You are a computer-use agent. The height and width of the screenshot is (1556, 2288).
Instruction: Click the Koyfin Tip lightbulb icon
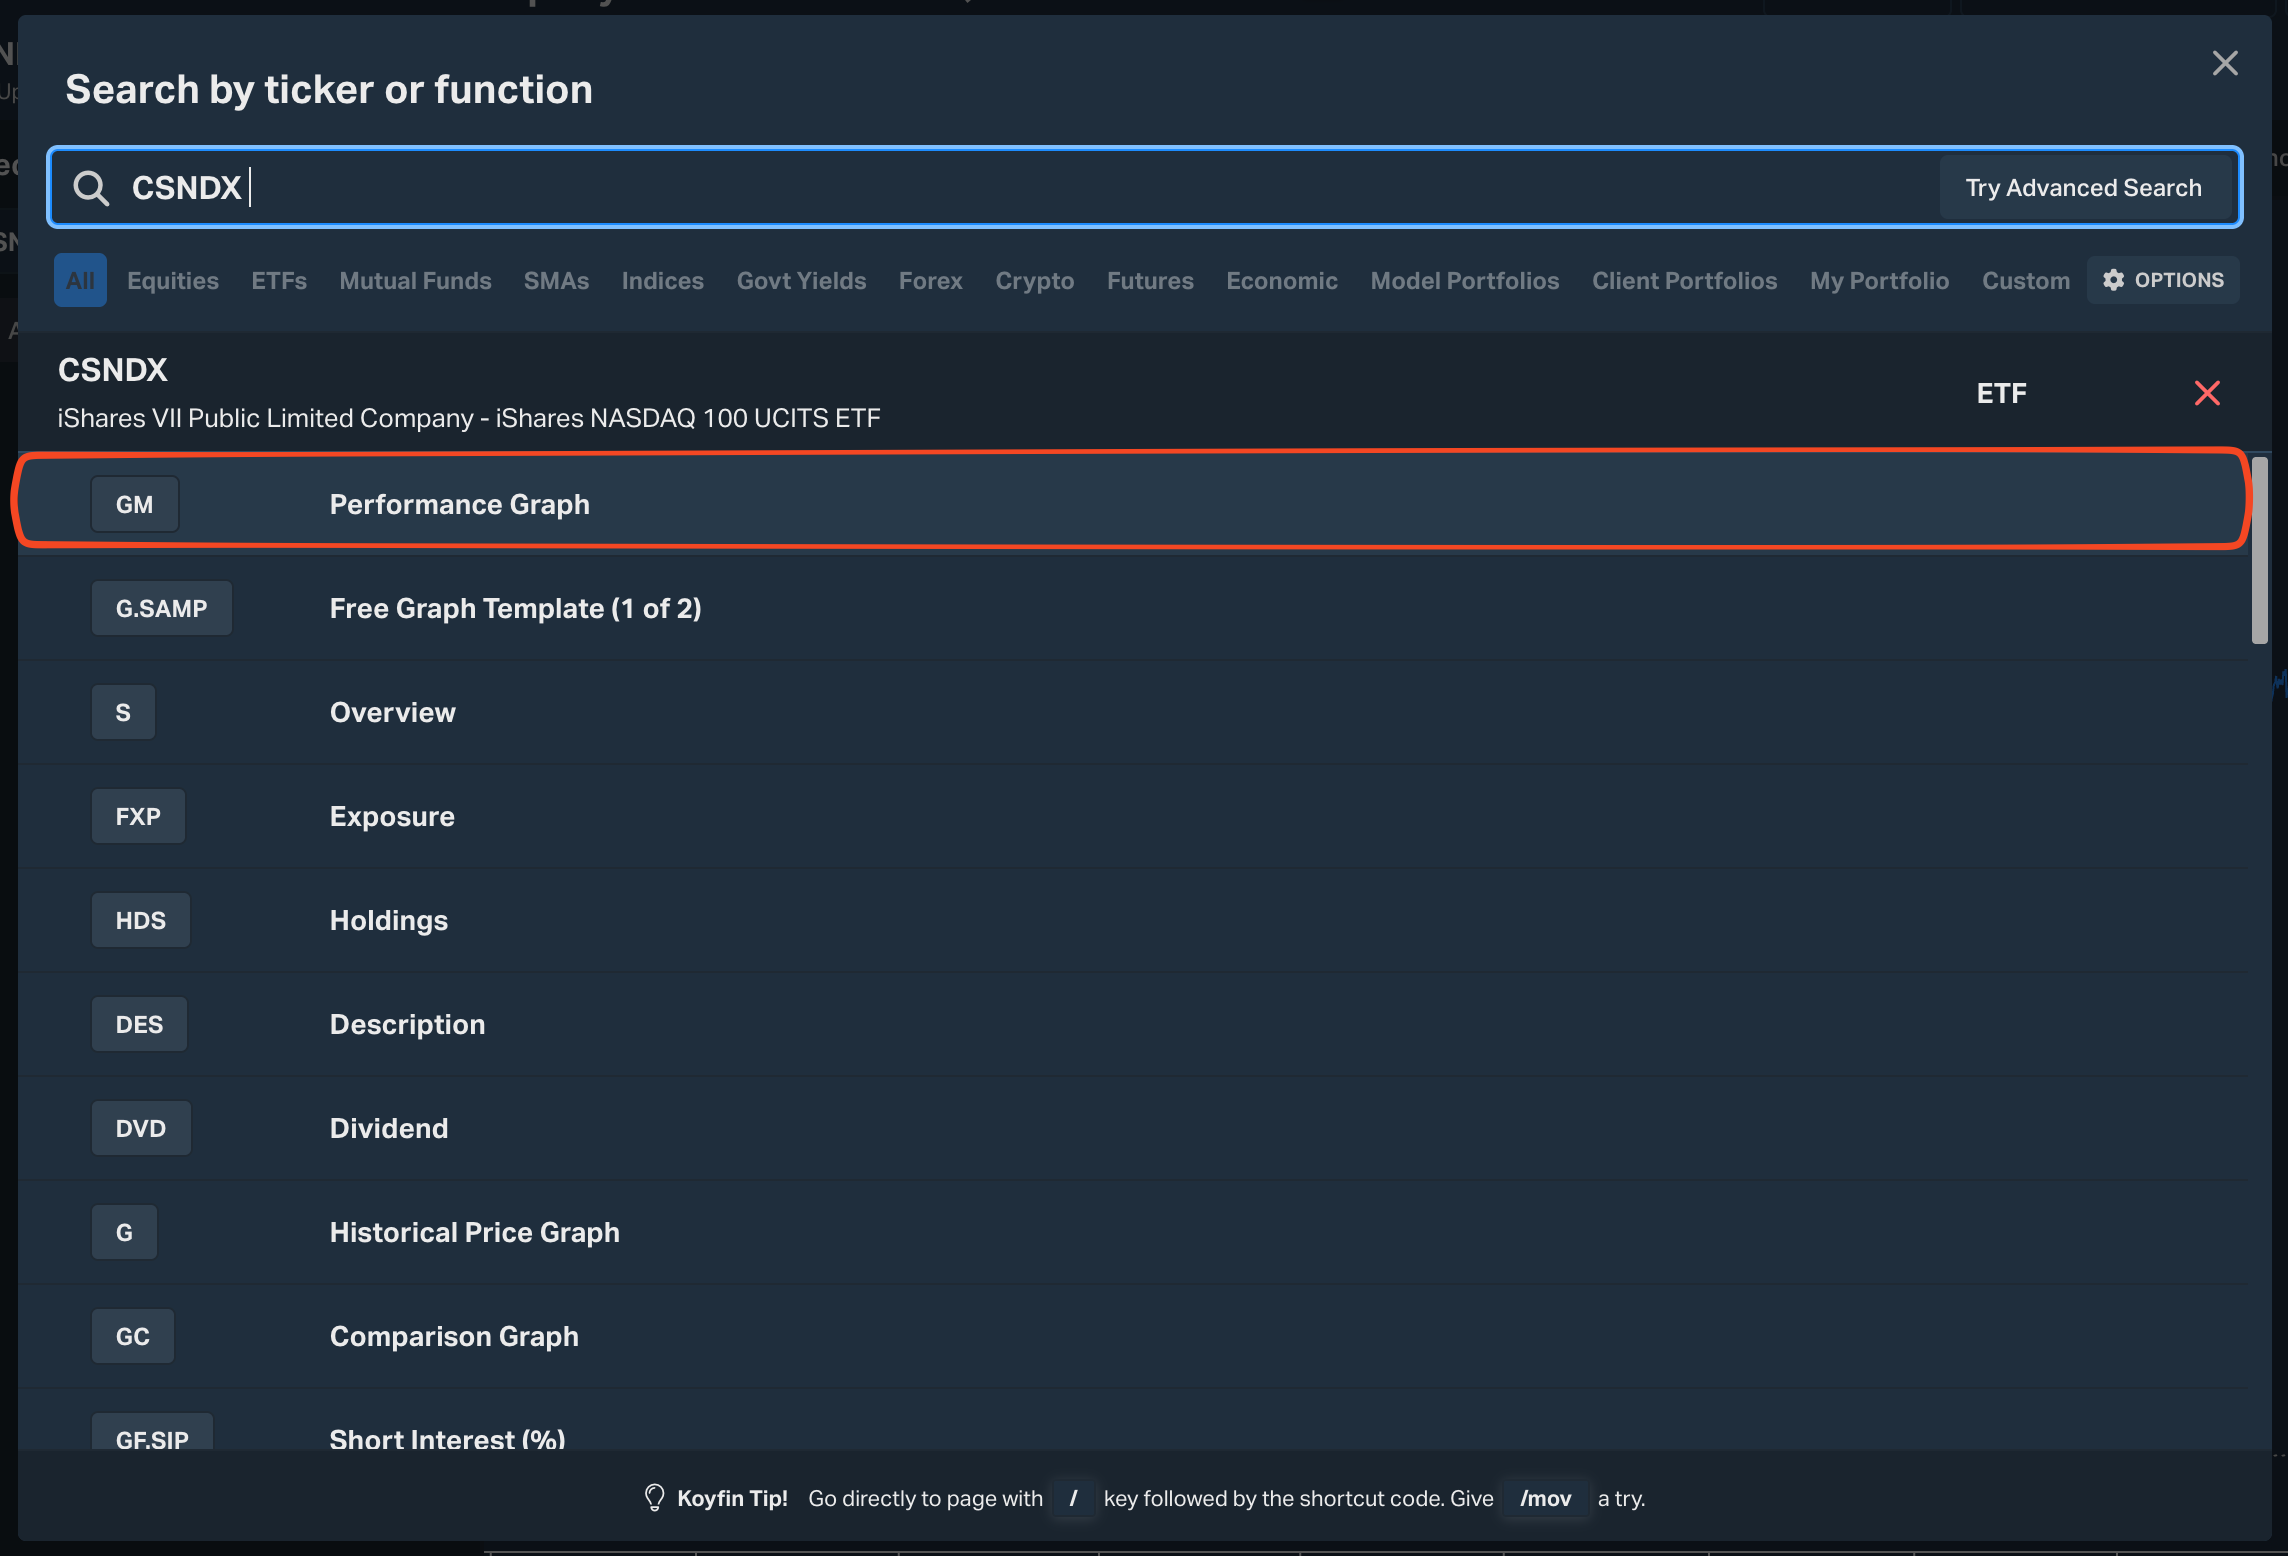(x=654, y=1498)
